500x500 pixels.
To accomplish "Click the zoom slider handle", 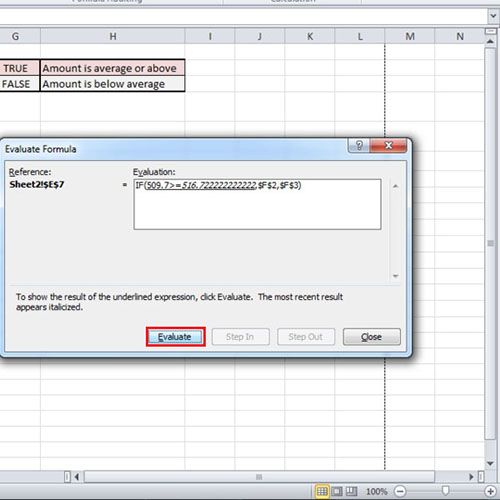I will [445, 491].
